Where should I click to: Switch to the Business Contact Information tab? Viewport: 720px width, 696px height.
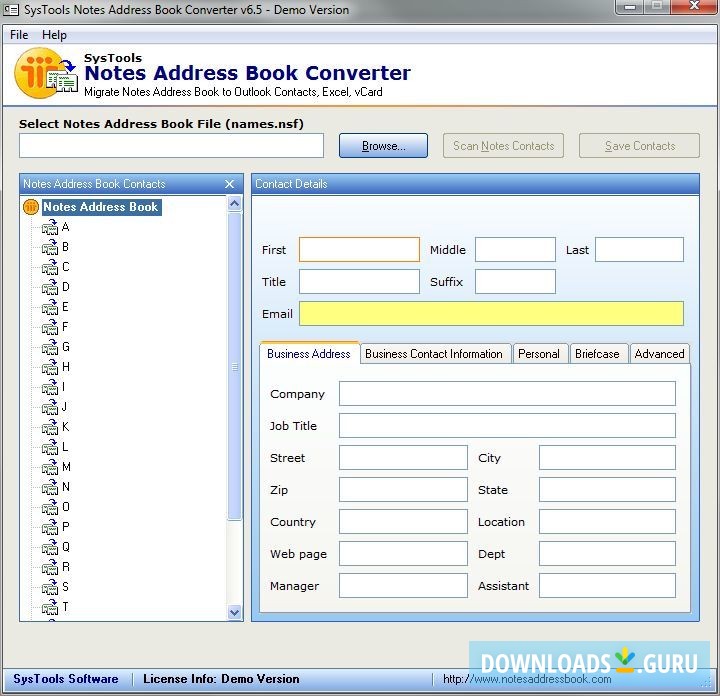click(x=435, y=354)
